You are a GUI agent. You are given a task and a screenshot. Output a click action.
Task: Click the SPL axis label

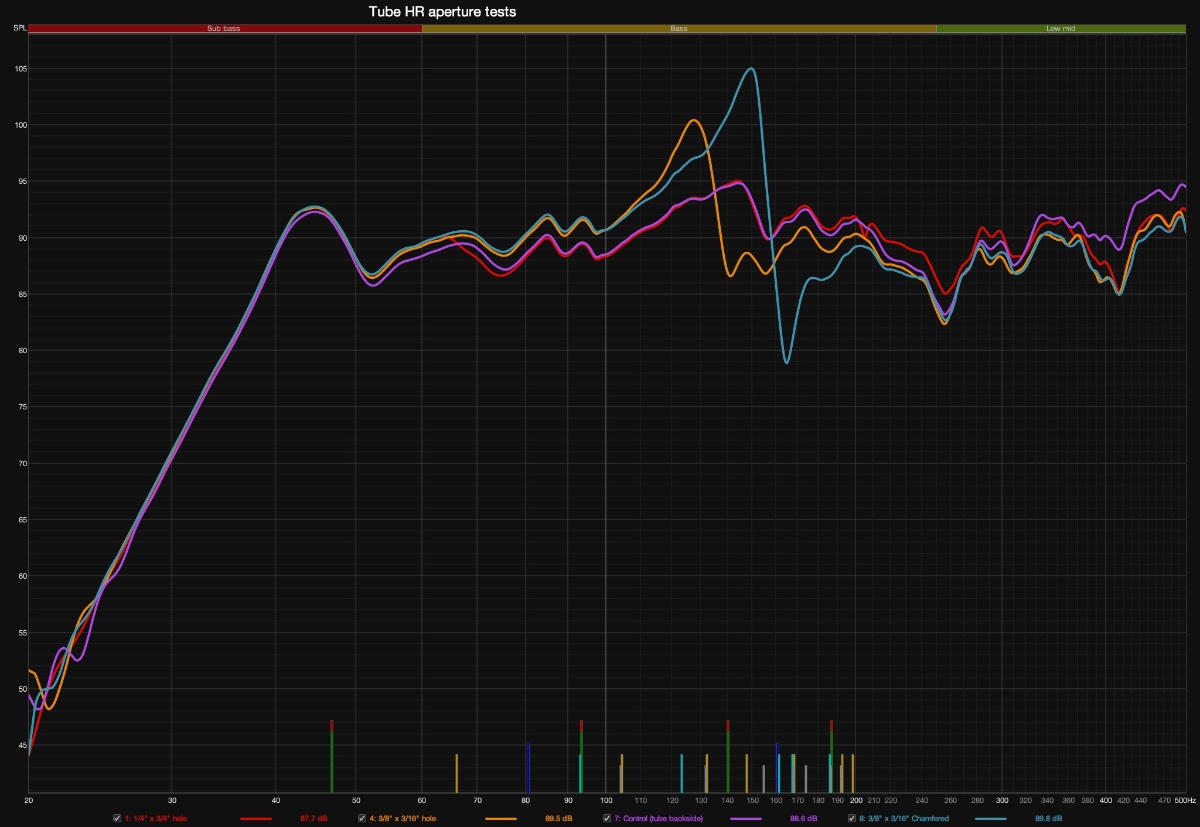[19, 29]
